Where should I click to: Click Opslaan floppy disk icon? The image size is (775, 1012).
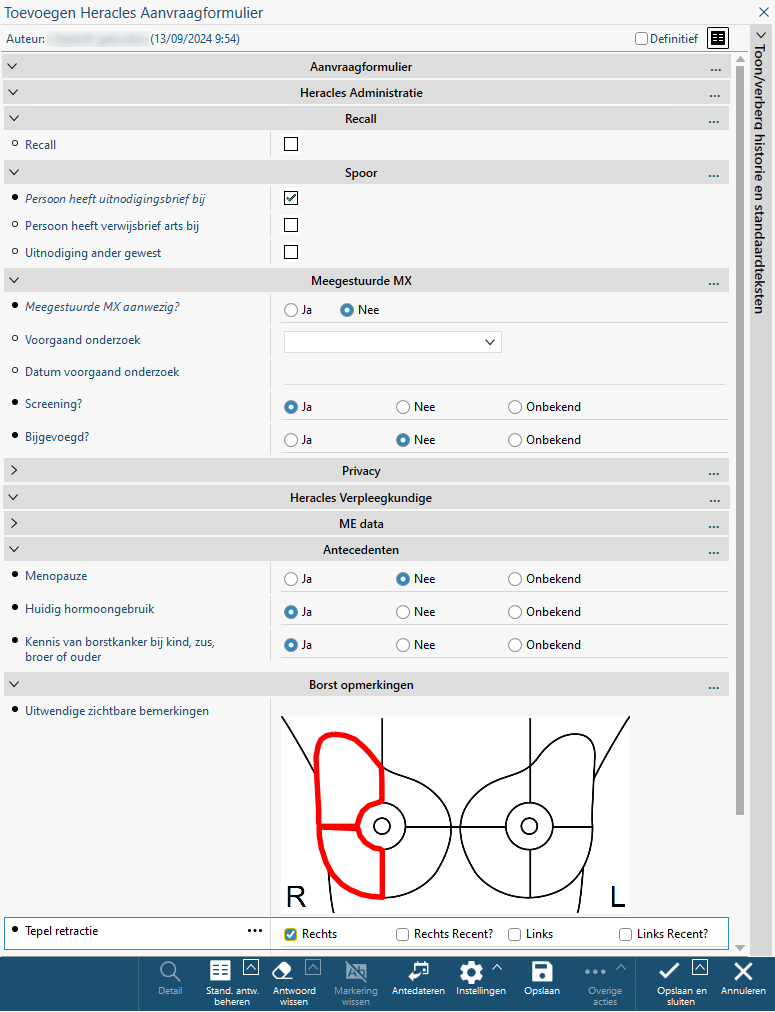pyautogui.click(x=541, y=971)
